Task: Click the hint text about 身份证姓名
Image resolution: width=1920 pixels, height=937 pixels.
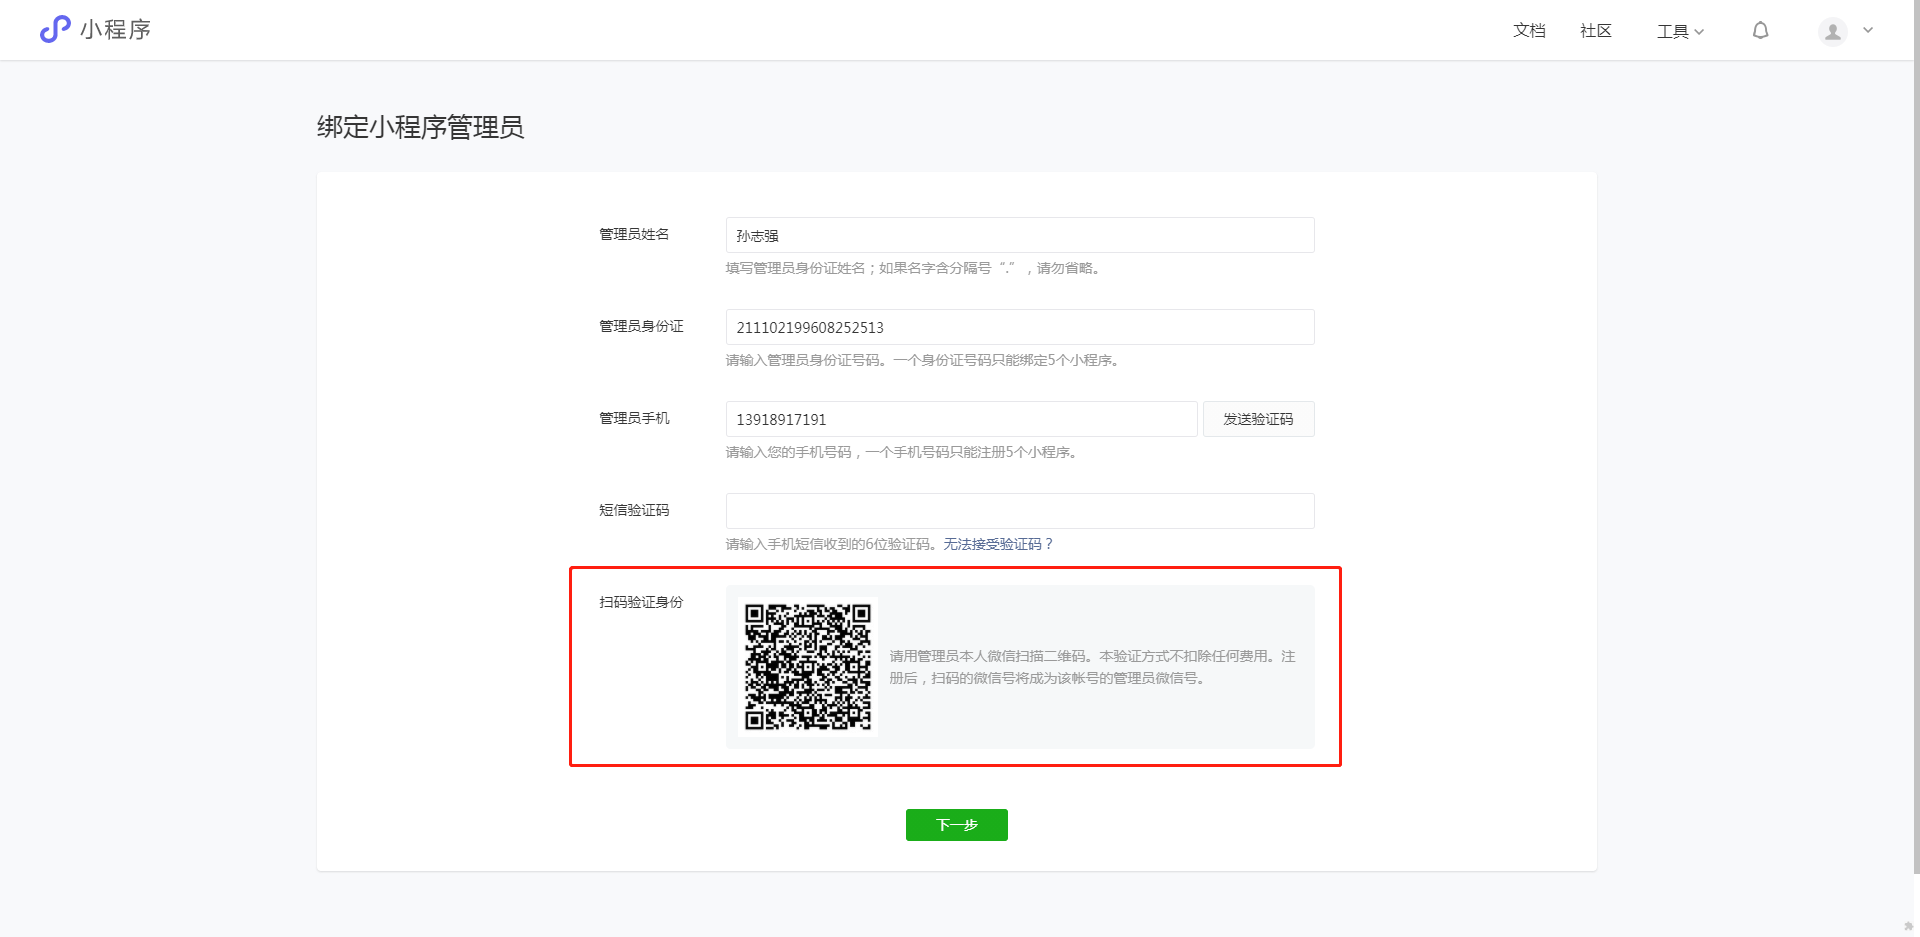Action: (x=915, y=268)
